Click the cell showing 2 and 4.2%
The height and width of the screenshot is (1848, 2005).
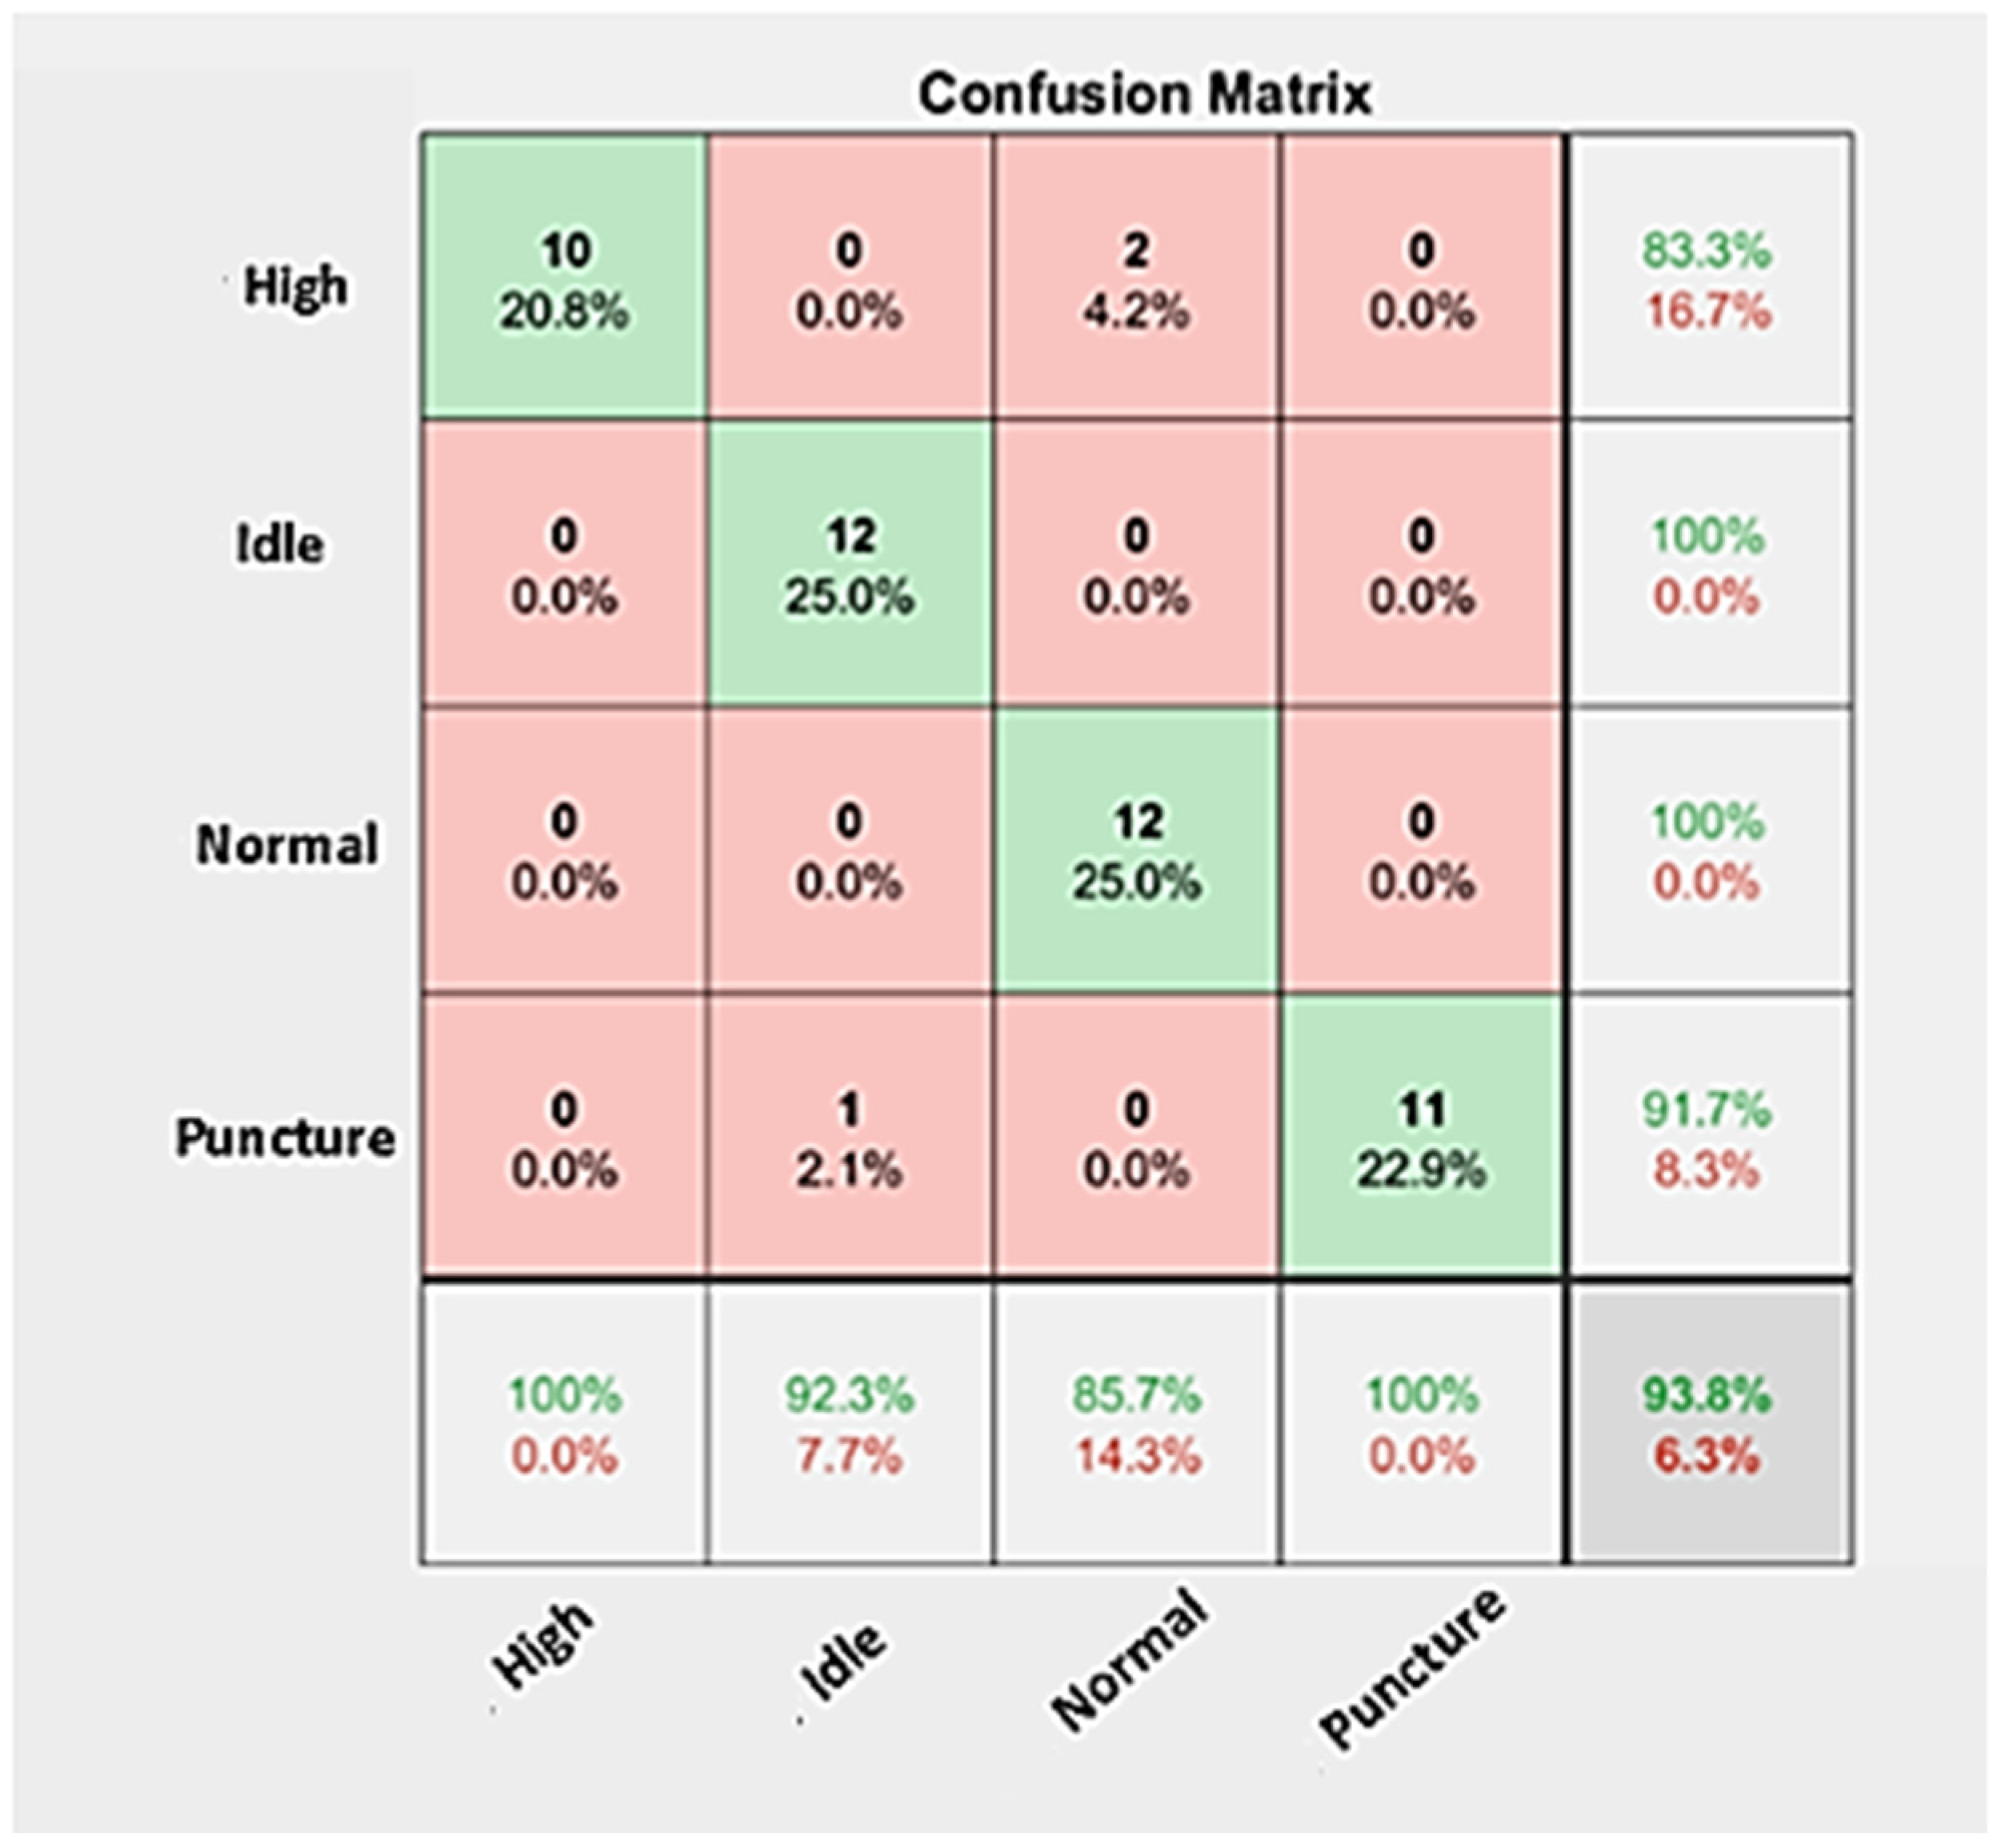[1136, 278]
